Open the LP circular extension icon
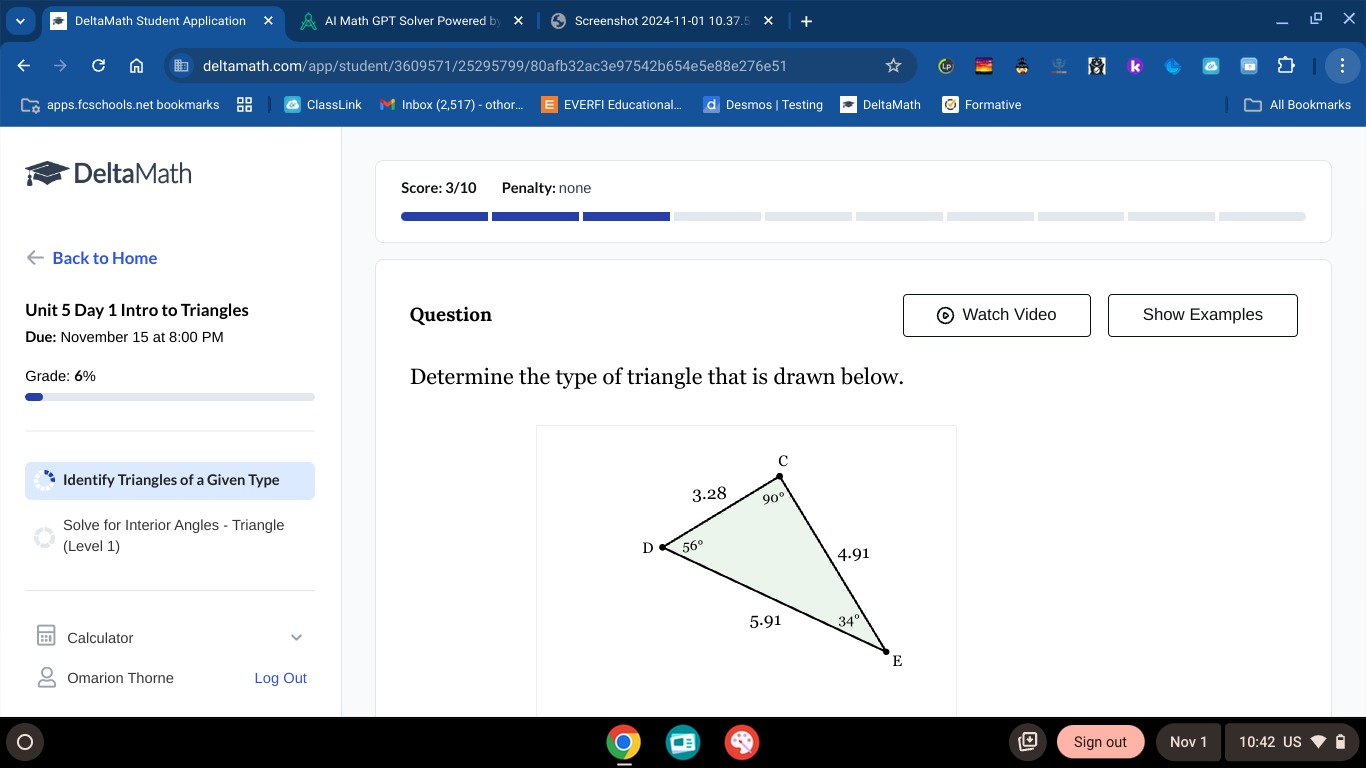Image resolution: width=1366 pixels, height=768 pixels. pos(946,66)
